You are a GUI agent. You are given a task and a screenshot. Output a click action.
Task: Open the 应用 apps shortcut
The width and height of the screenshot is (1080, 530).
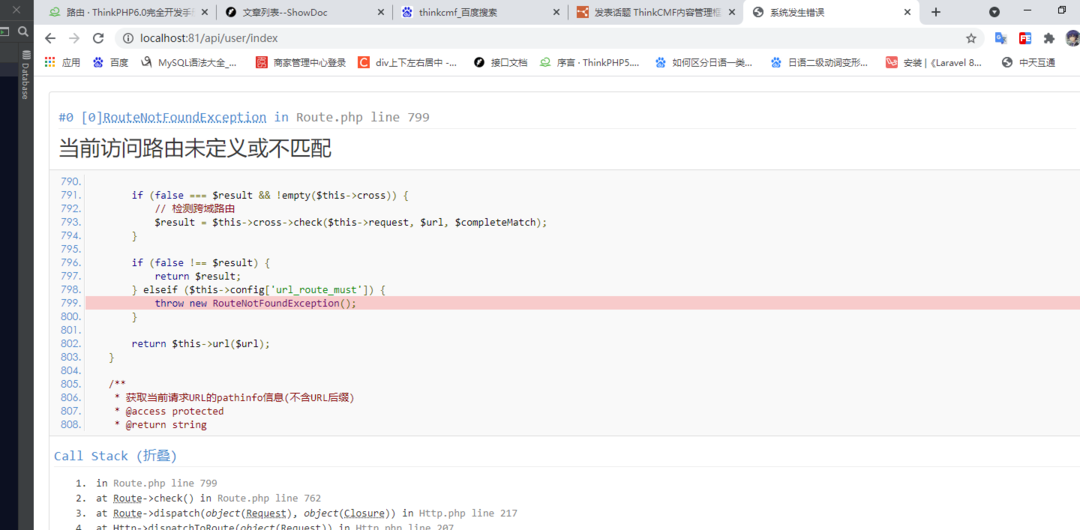[63, 63]
